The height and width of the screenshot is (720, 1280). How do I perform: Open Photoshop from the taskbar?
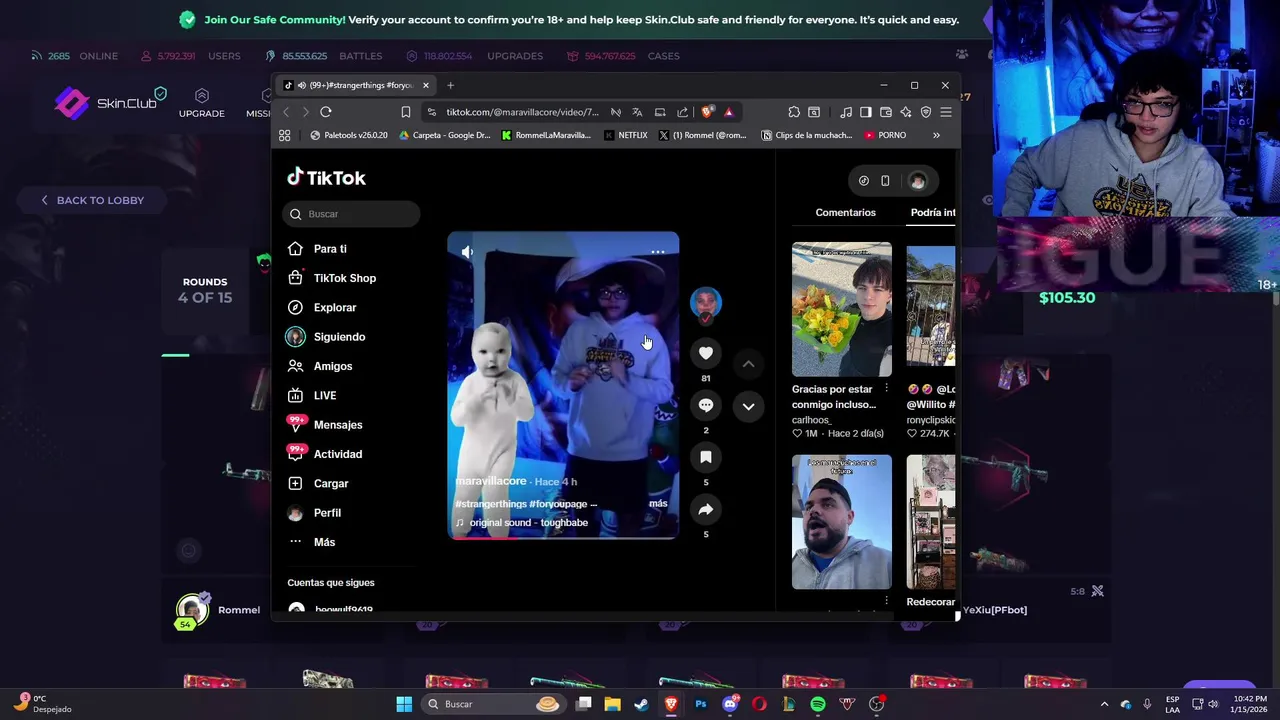(x=700, y=704)
